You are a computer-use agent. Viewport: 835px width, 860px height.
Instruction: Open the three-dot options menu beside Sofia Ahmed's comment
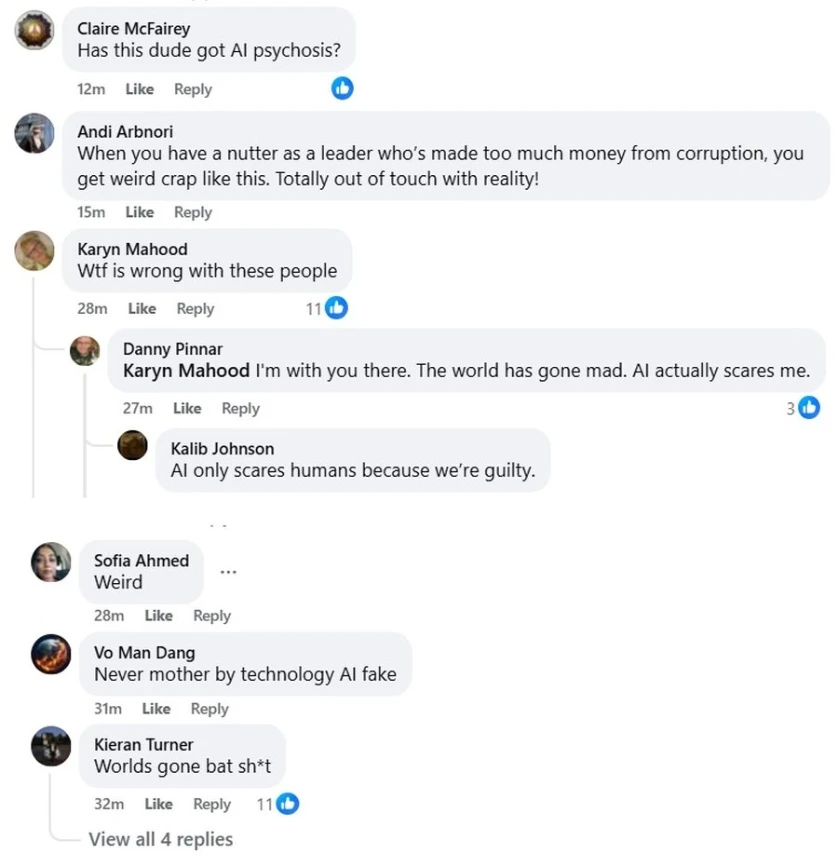coord(228,571)
